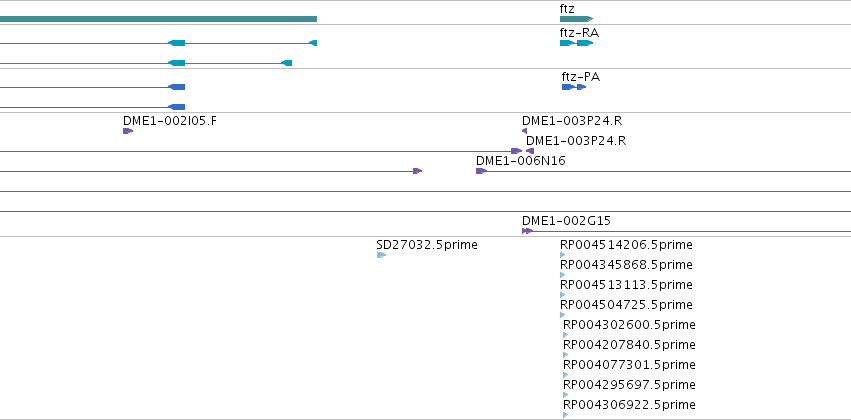Select the exon block at the second cyan transcript's end
The width and height of the screenshot is (851, 420).
tap(287, 63)
